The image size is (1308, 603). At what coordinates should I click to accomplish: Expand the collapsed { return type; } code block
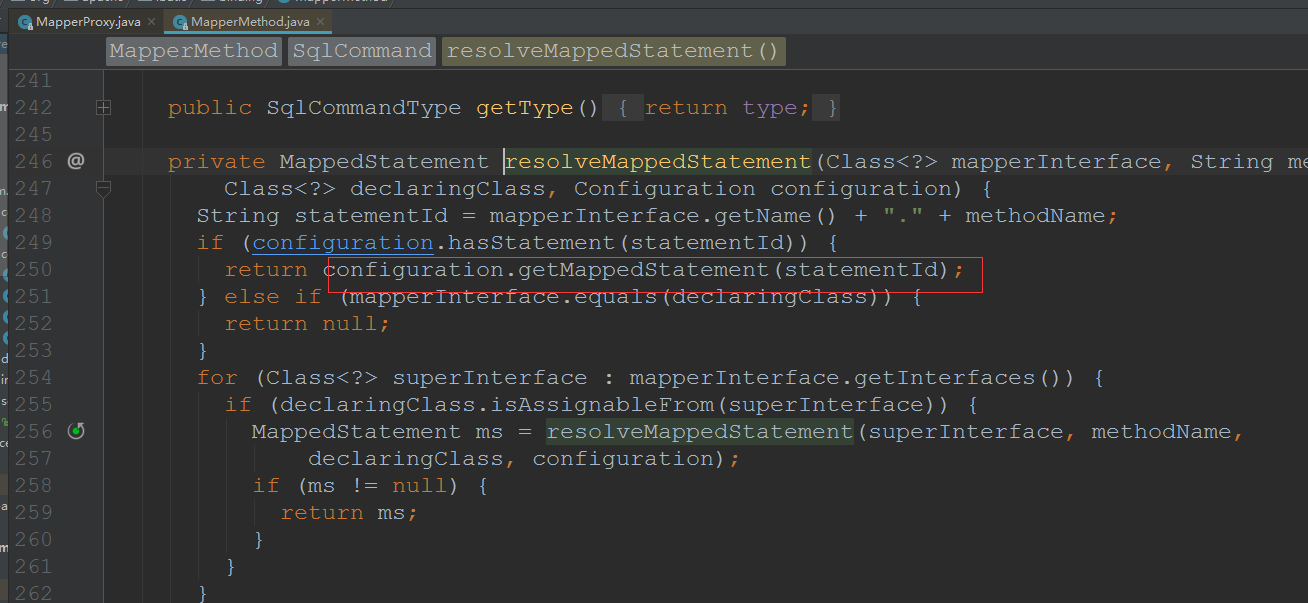click(x=728, y=107)
